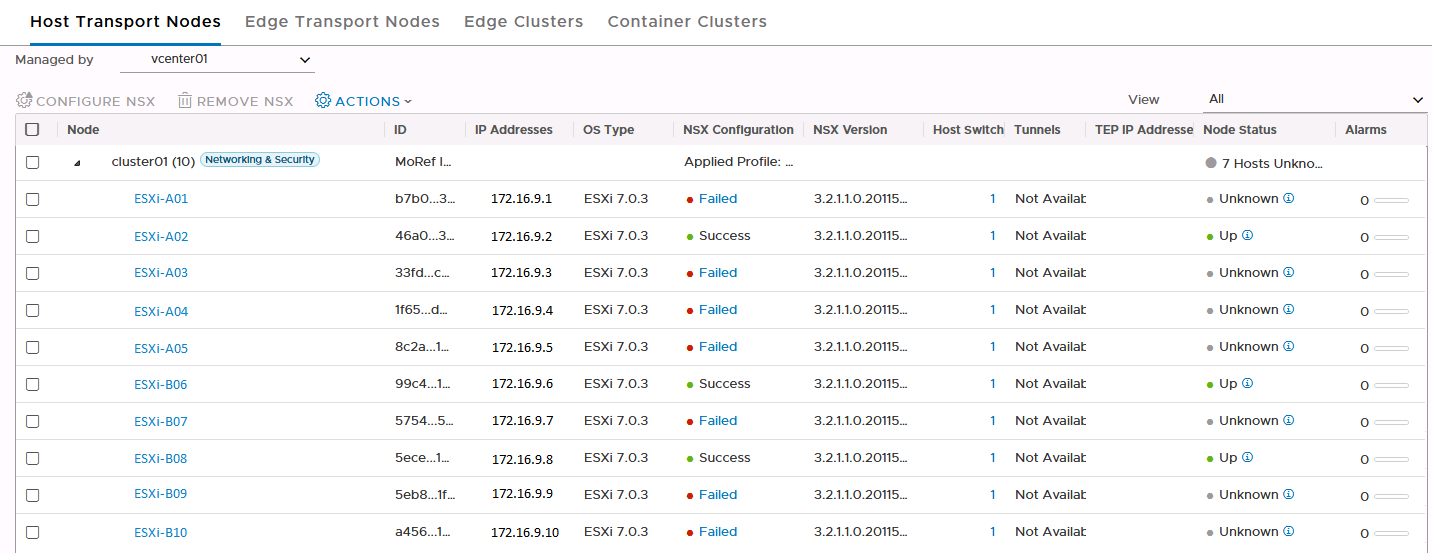Click the alarms bar for ESXi-A05
Image resolution: width=1432 pixels, height=553 pixels.
[1391, 348]
